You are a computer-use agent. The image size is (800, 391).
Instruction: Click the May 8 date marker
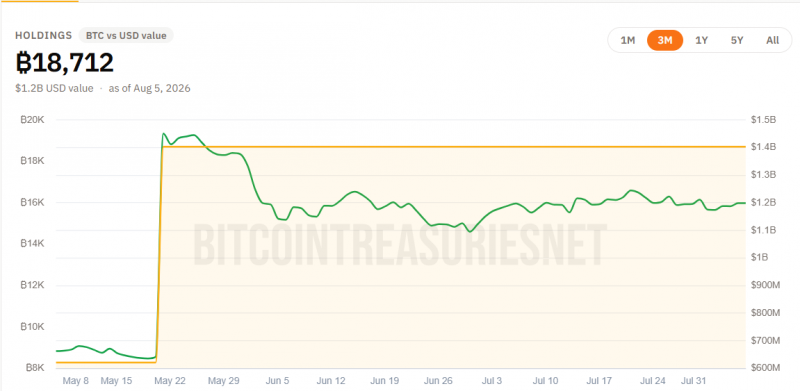[x=76, y=381]
